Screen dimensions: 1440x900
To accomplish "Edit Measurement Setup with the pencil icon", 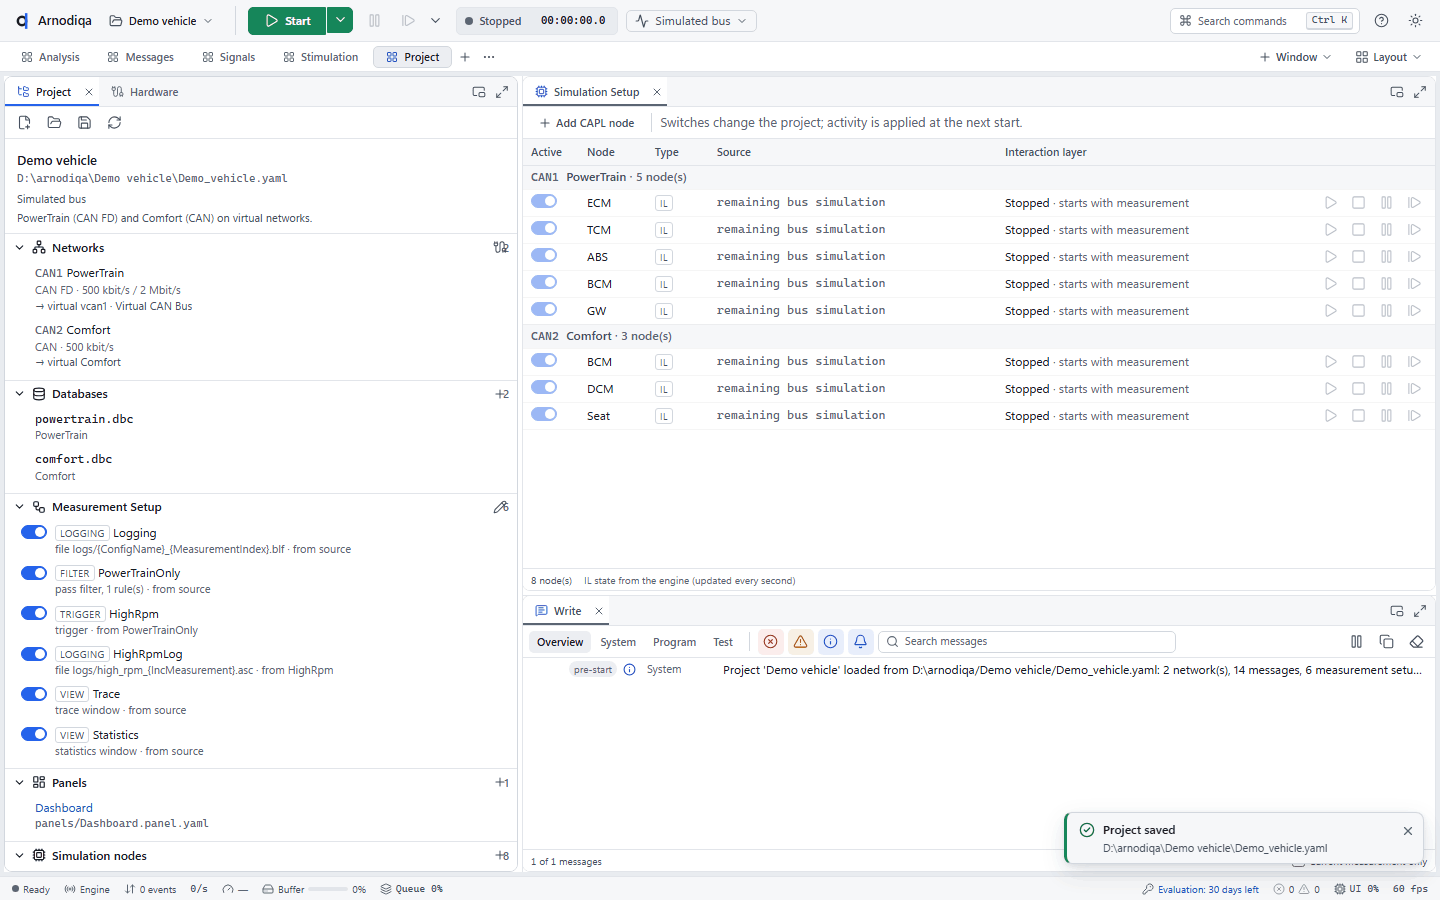I will (x=501, y=507).
